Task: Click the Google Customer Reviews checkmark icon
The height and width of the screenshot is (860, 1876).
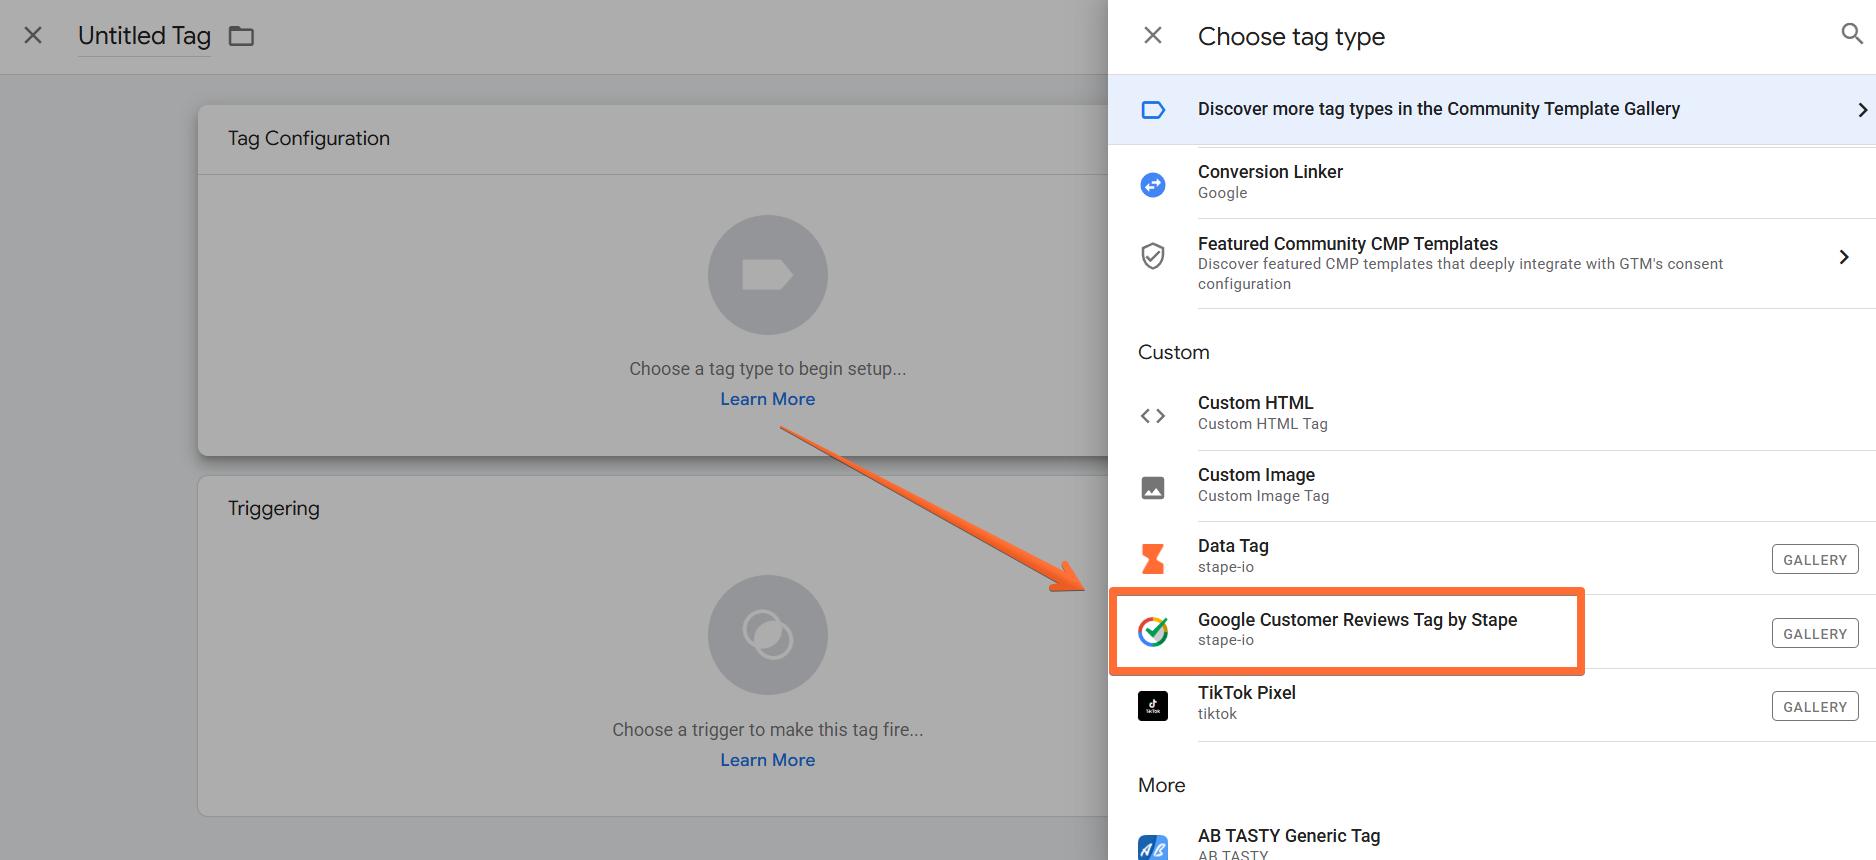Action: [x=1153, y=631]
